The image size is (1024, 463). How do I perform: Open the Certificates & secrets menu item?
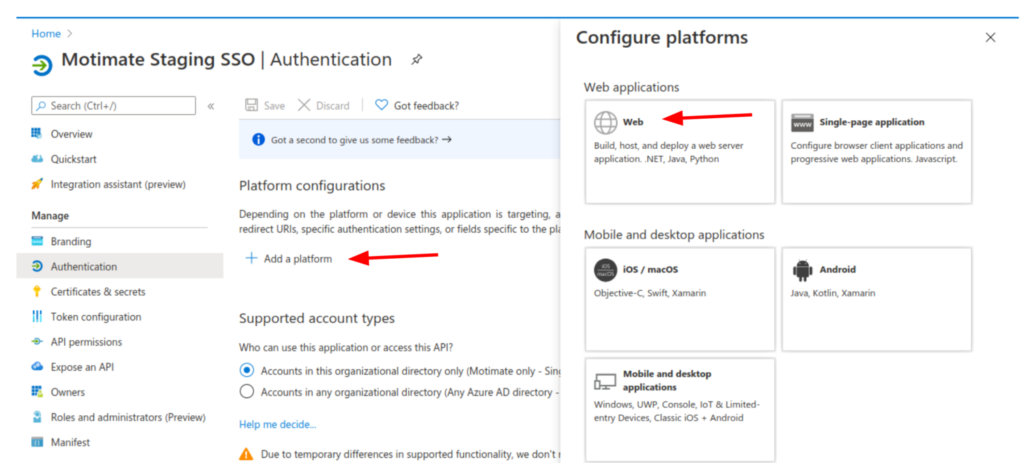click(97, 292)
